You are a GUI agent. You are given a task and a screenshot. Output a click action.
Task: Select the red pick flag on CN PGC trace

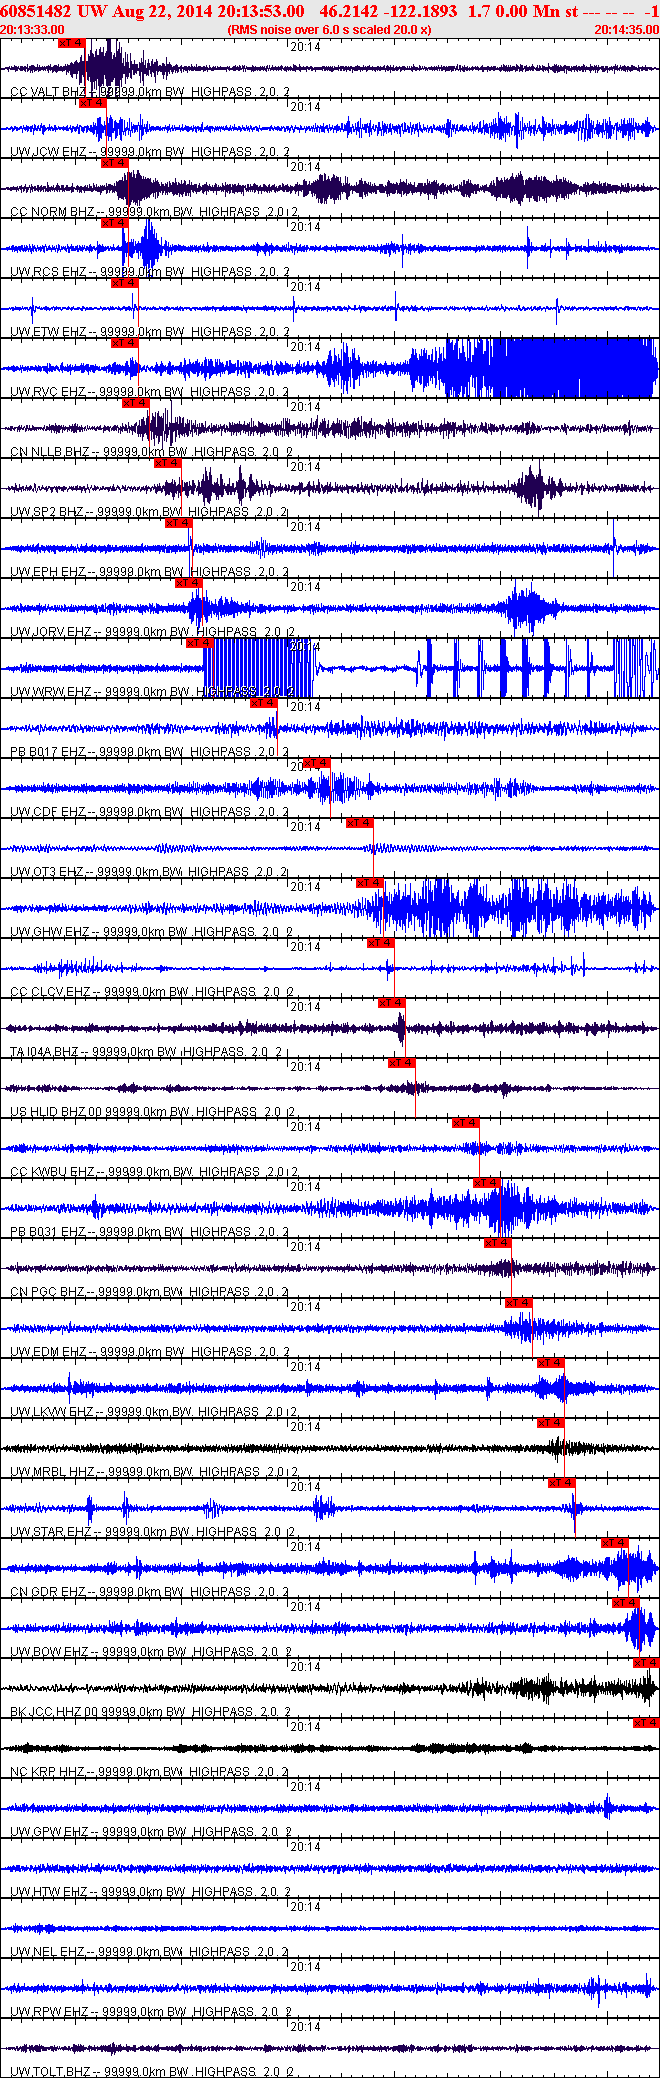(498, 1243)
